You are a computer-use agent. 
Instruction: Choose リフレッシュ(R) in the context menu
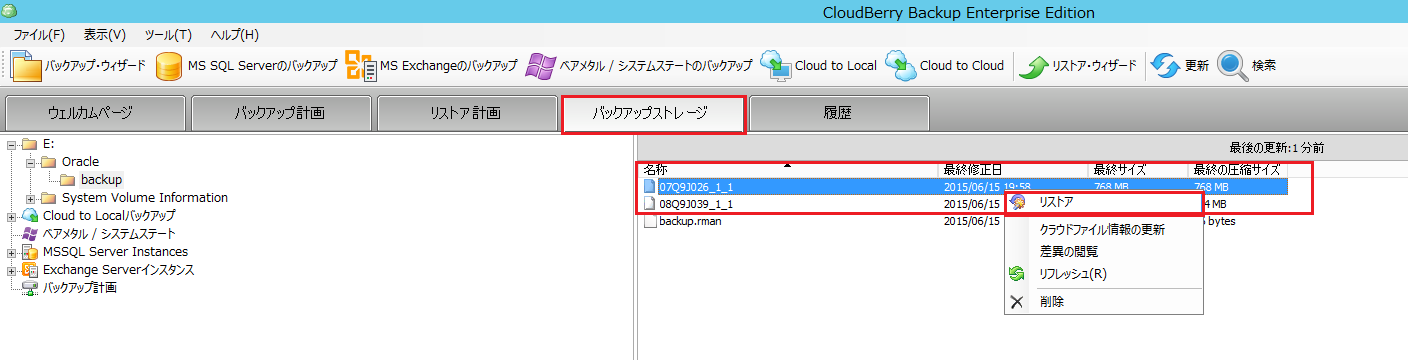[1103, 274]
